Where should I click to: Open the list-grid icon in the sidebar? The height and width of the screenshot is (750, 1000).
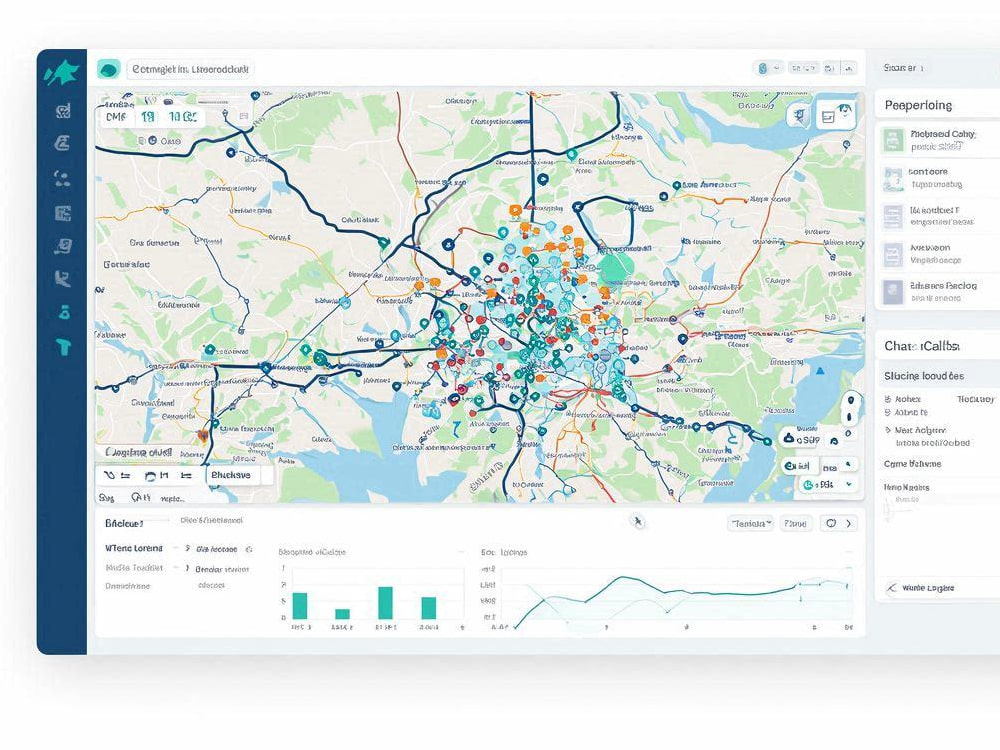click(x=62, y=212)
